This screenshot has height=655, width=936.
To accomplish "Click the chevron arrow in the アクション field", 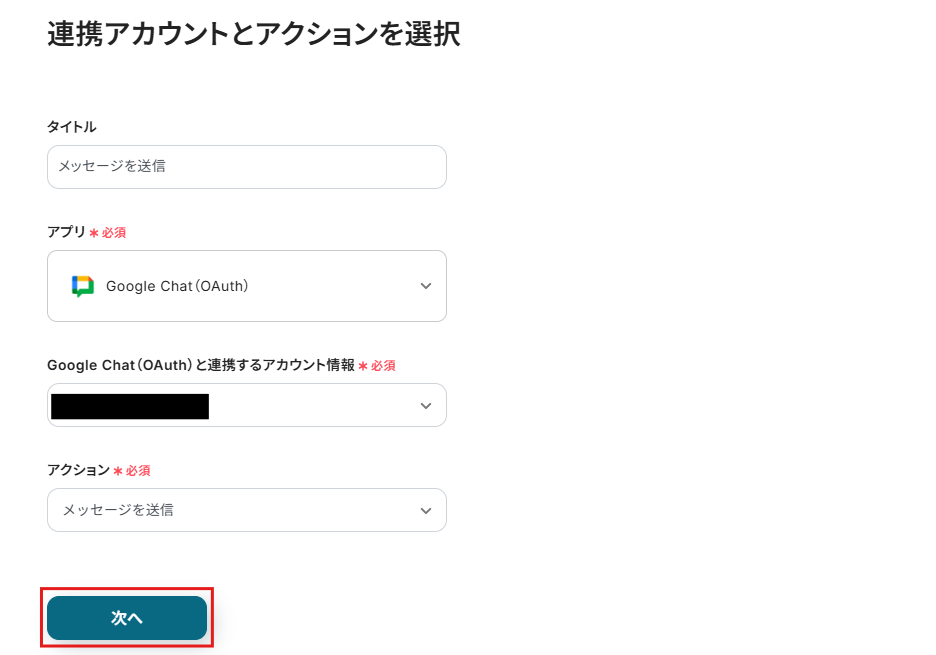I will [426, 510].
